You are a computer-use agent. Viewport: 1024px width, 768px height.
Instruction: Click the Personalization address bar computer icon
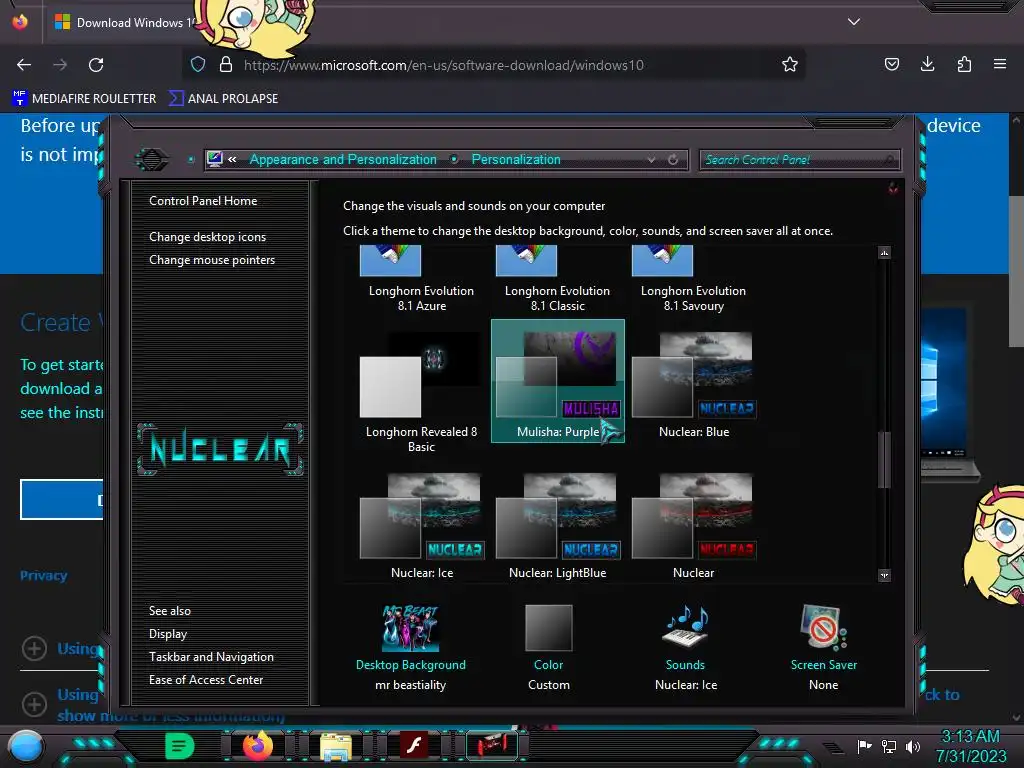tap(214, 159)
